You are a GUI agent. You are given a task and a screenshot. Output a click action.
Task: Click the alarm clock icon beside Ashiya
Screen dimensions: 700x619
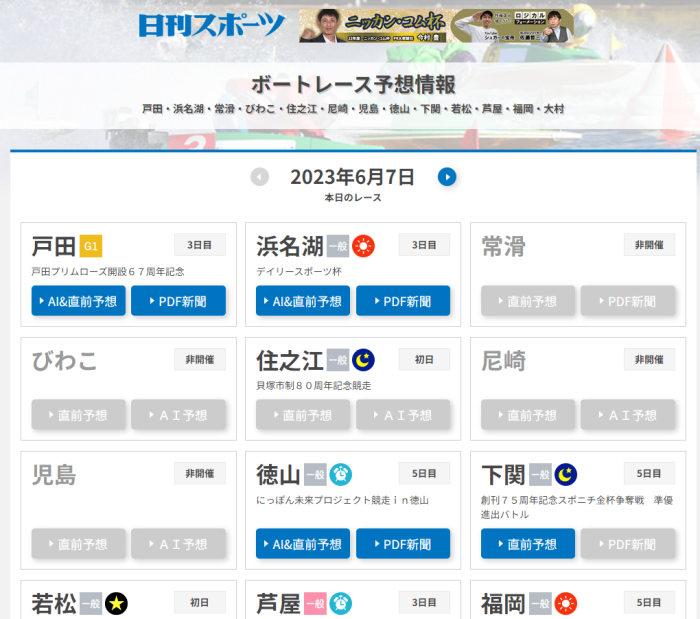[x=341, y=604]
